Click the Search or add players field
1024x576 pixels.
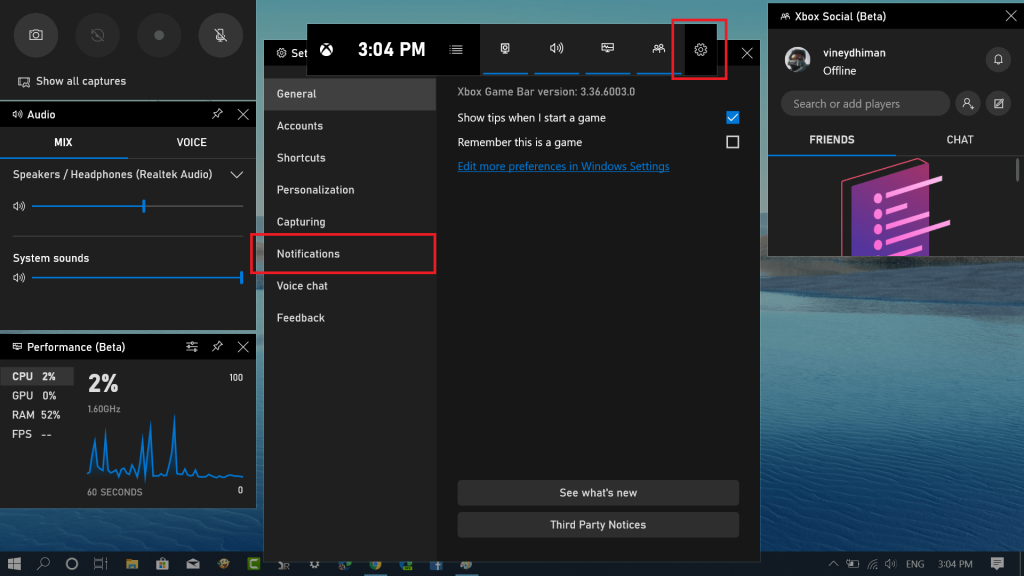[865, 104]
